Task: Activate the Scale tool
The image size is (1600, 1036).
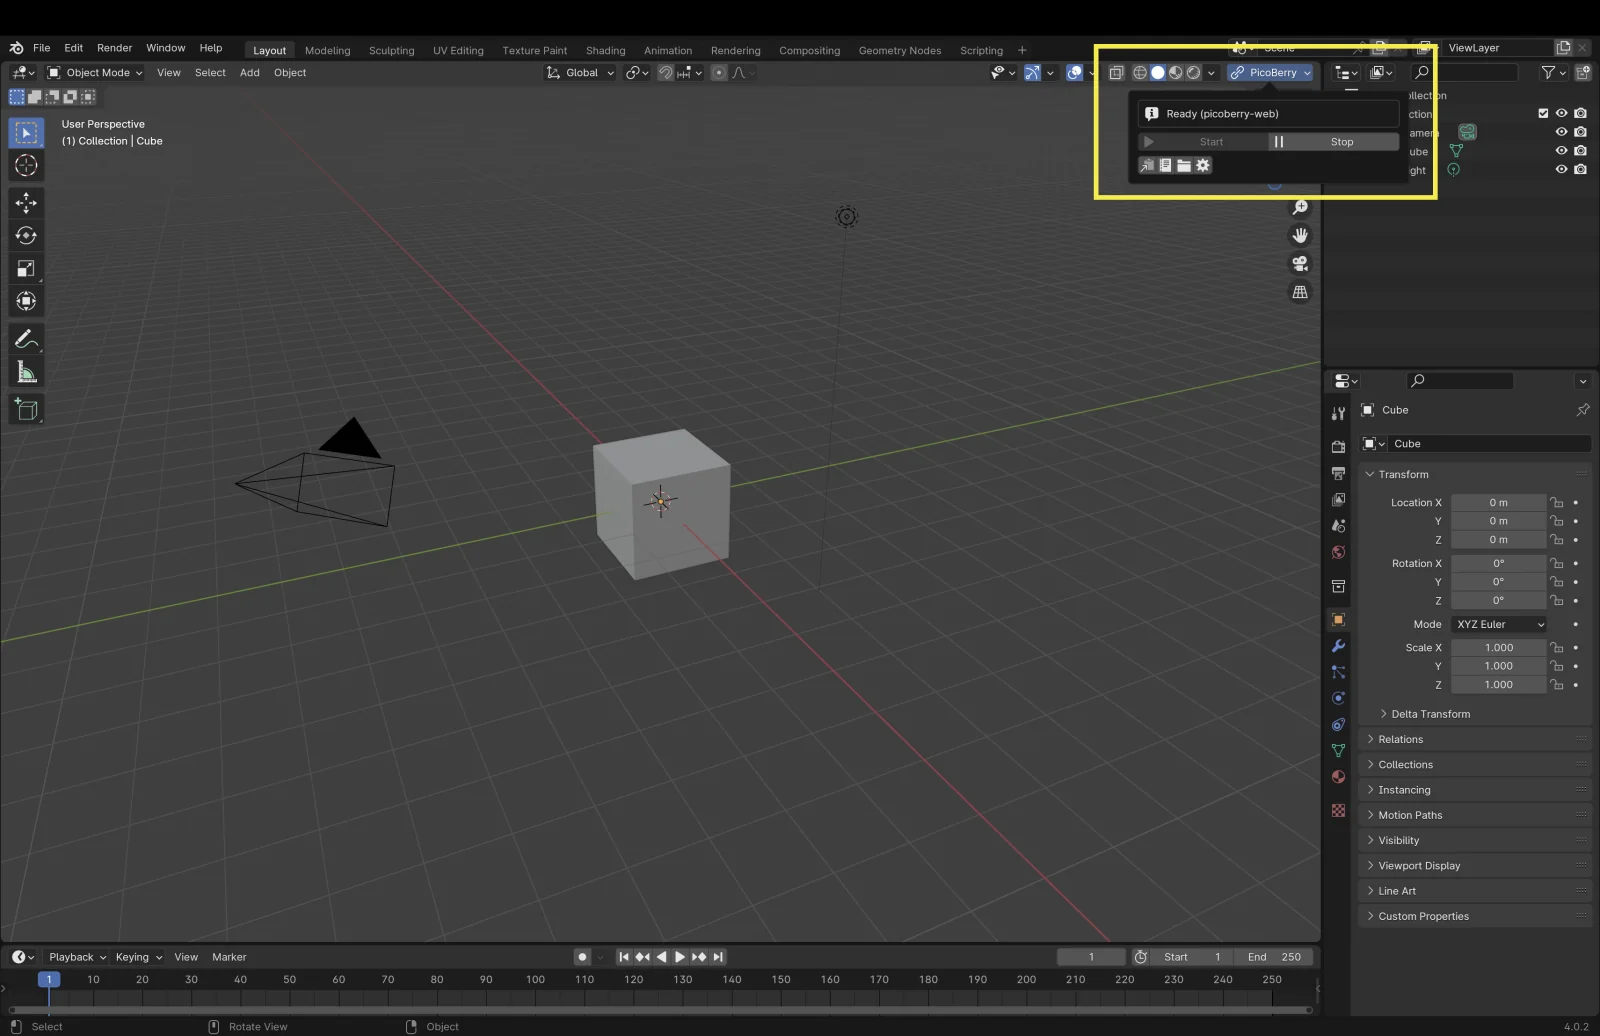Action: 26,268
